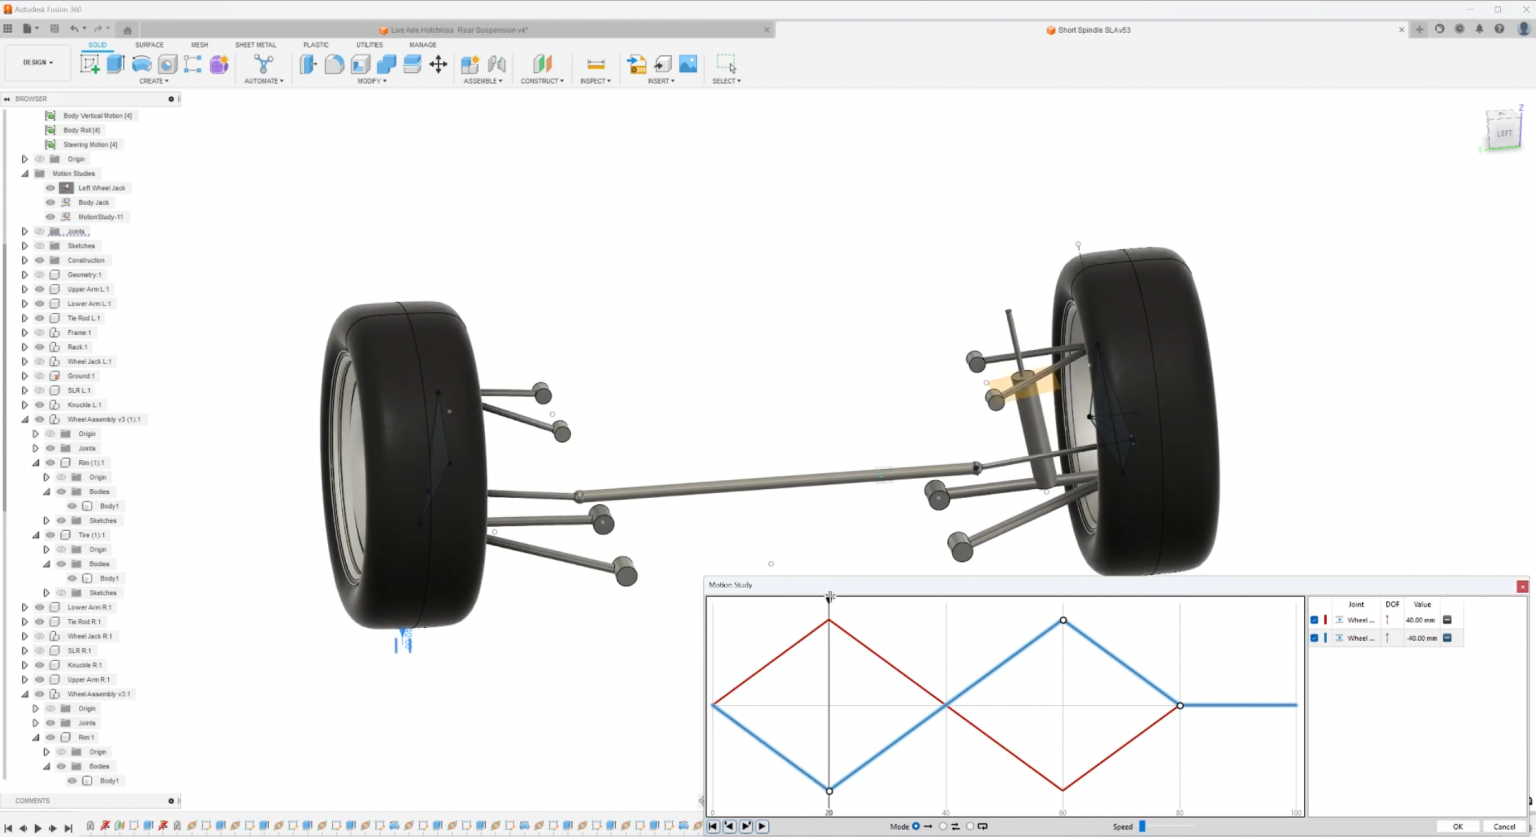Uncheck the red Wheel joint checkbox
1536x837 pixels.
(1314, 620)
